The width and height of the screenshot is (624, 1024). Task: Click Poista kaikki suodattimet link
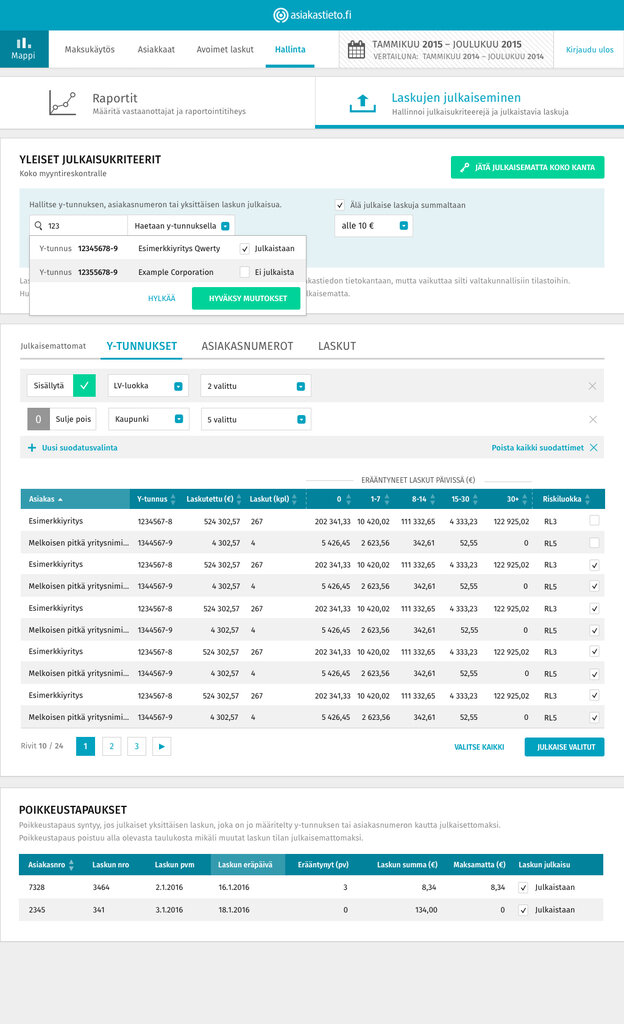[x=538, y=448]
